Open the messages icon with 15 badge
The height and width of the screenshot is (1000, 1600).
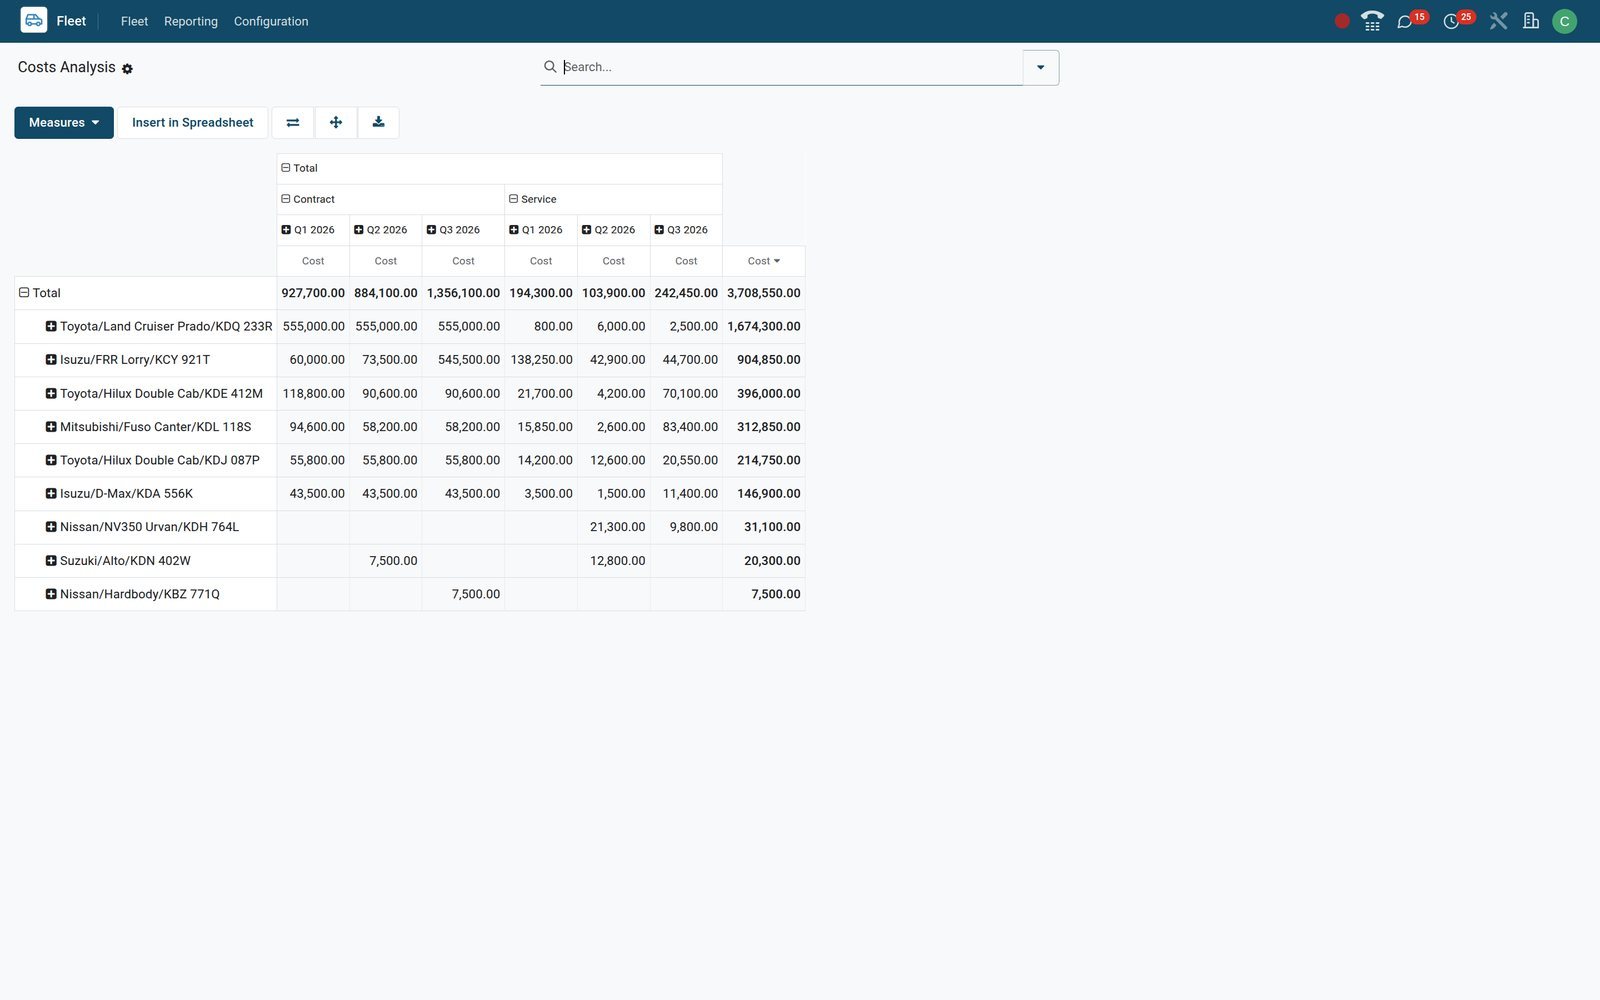coord(1405,21)
